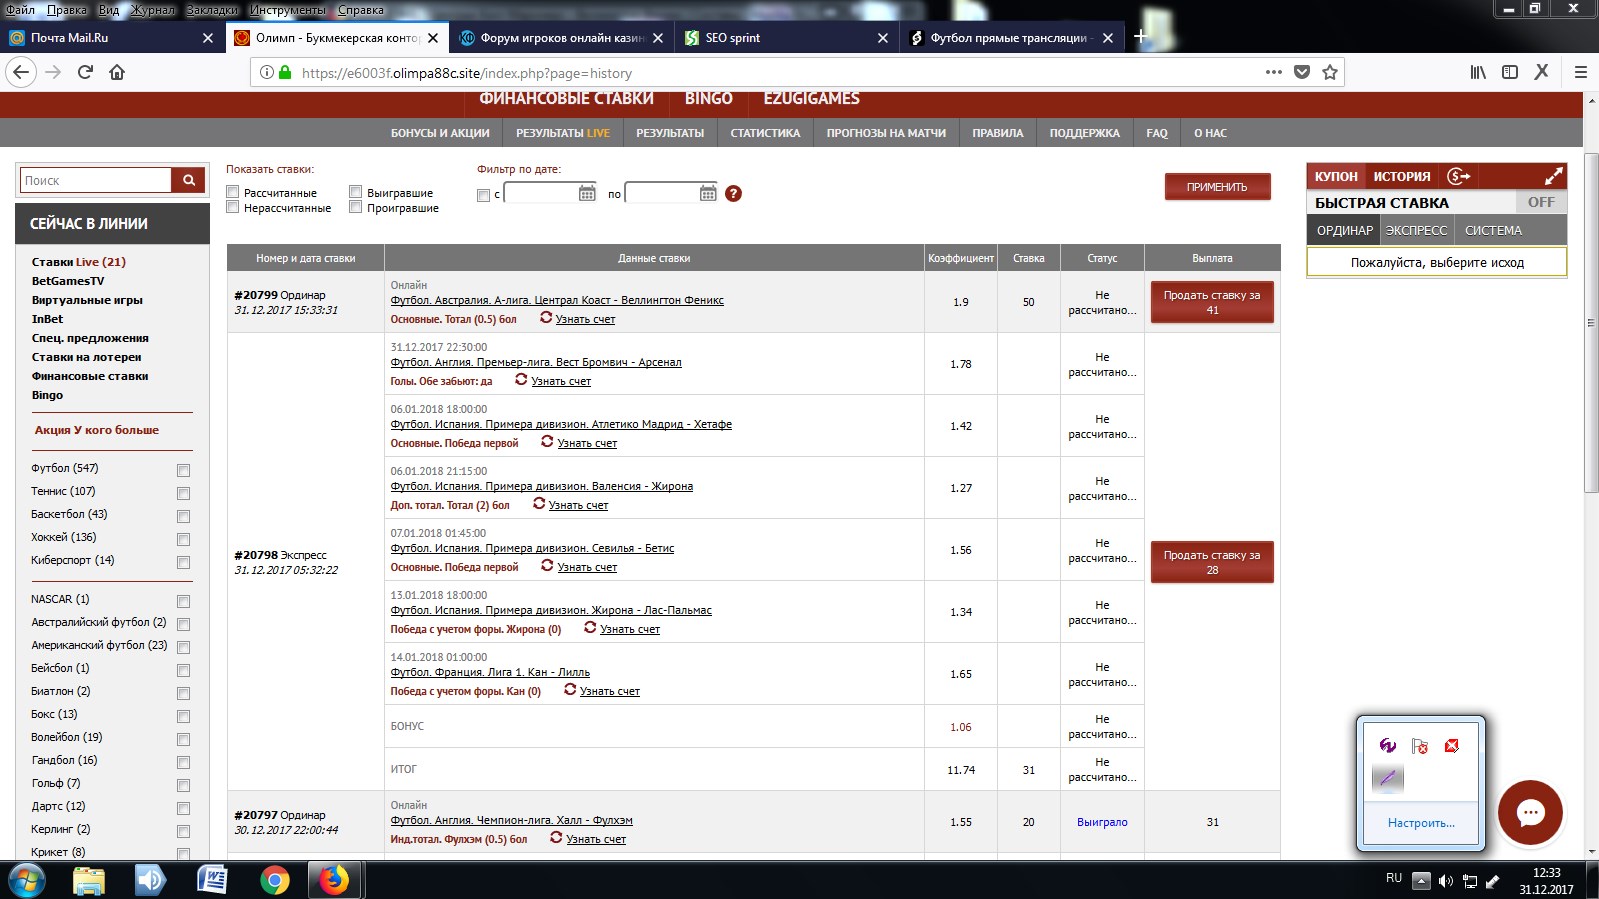Click the 'from' date input field
The image size is (1599, 899).
tap(541, 193)
